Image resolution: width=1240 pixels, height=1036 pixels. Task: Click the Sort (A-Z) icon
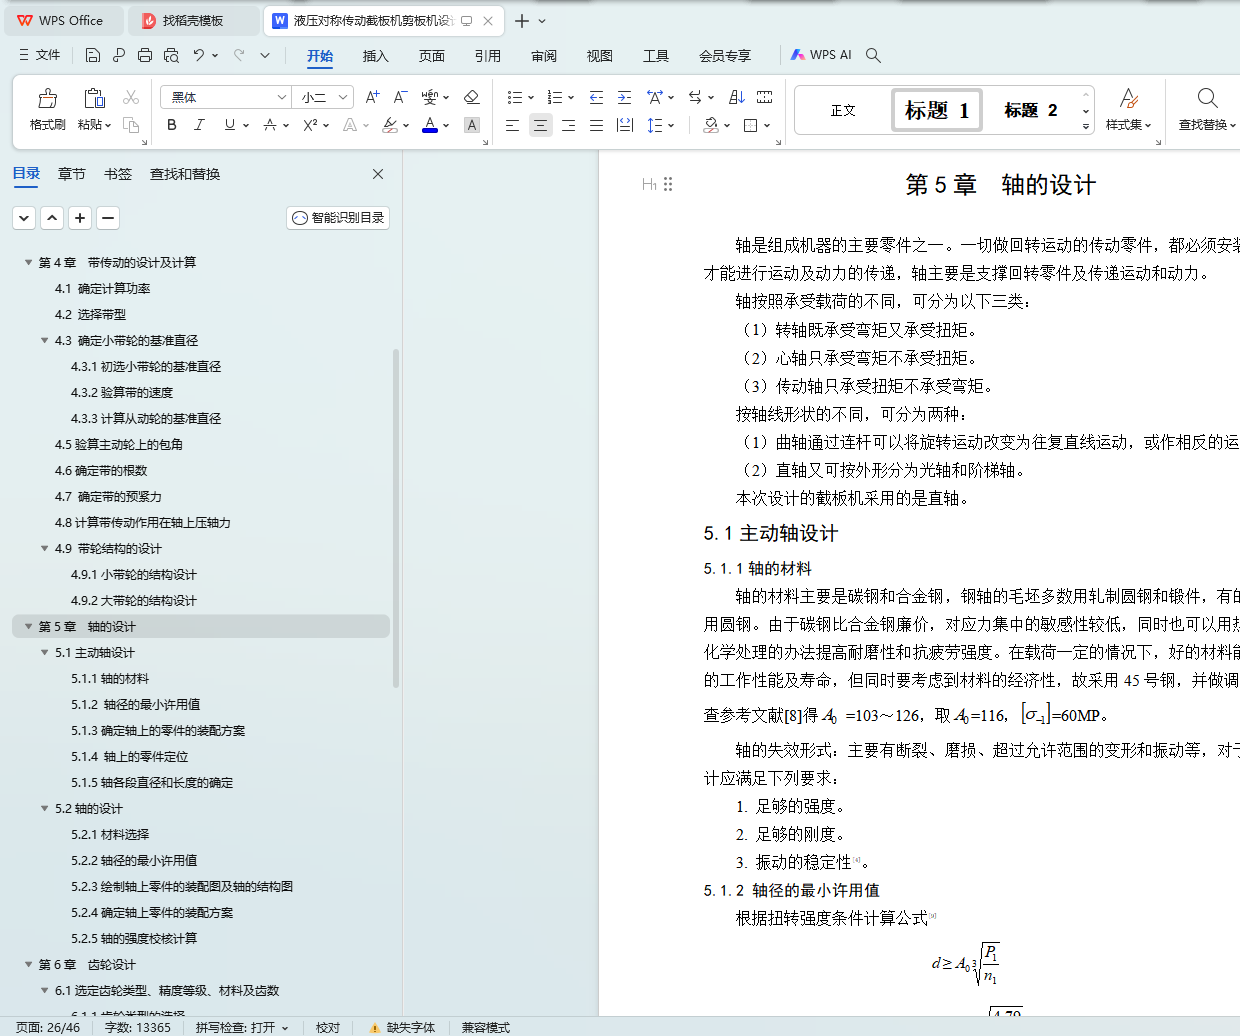737,97
